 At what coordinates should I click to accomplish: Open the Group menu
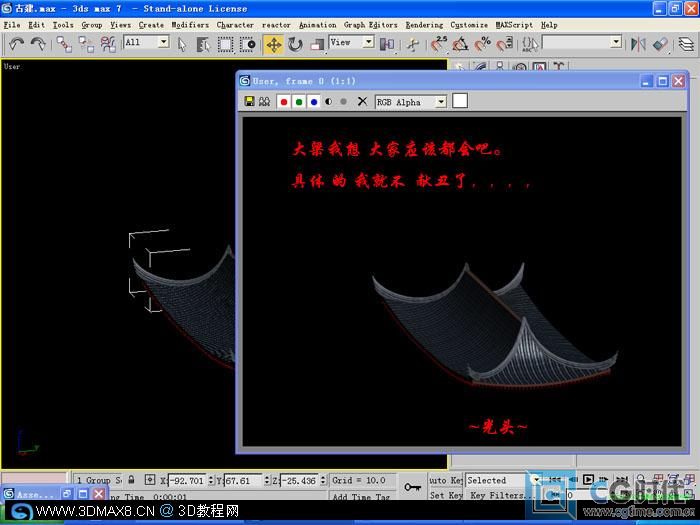click(x=92, y=25)
